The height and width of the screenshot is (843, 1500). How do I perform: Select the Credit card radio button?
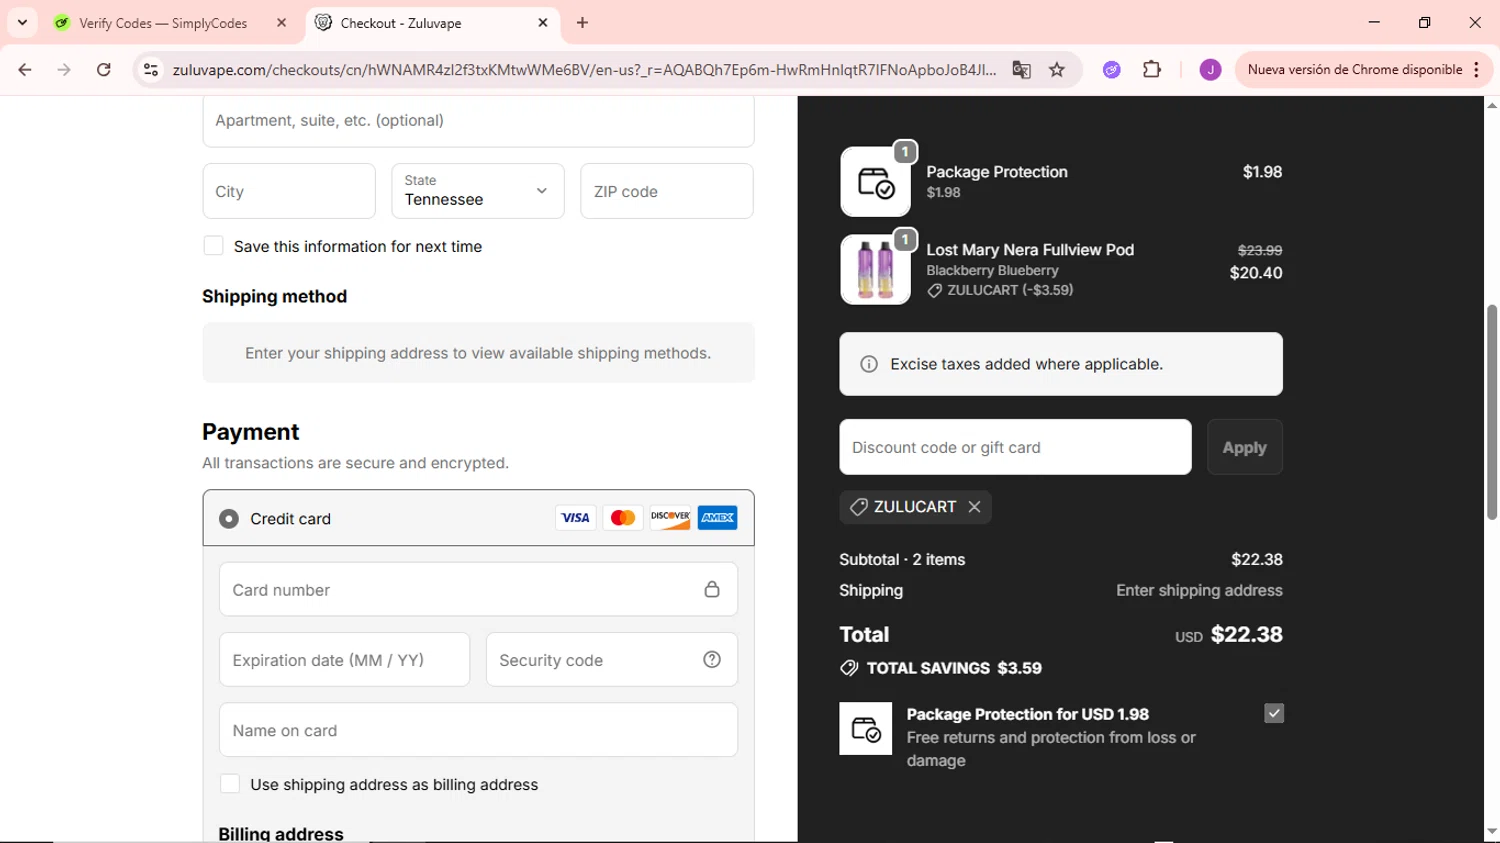229,519
